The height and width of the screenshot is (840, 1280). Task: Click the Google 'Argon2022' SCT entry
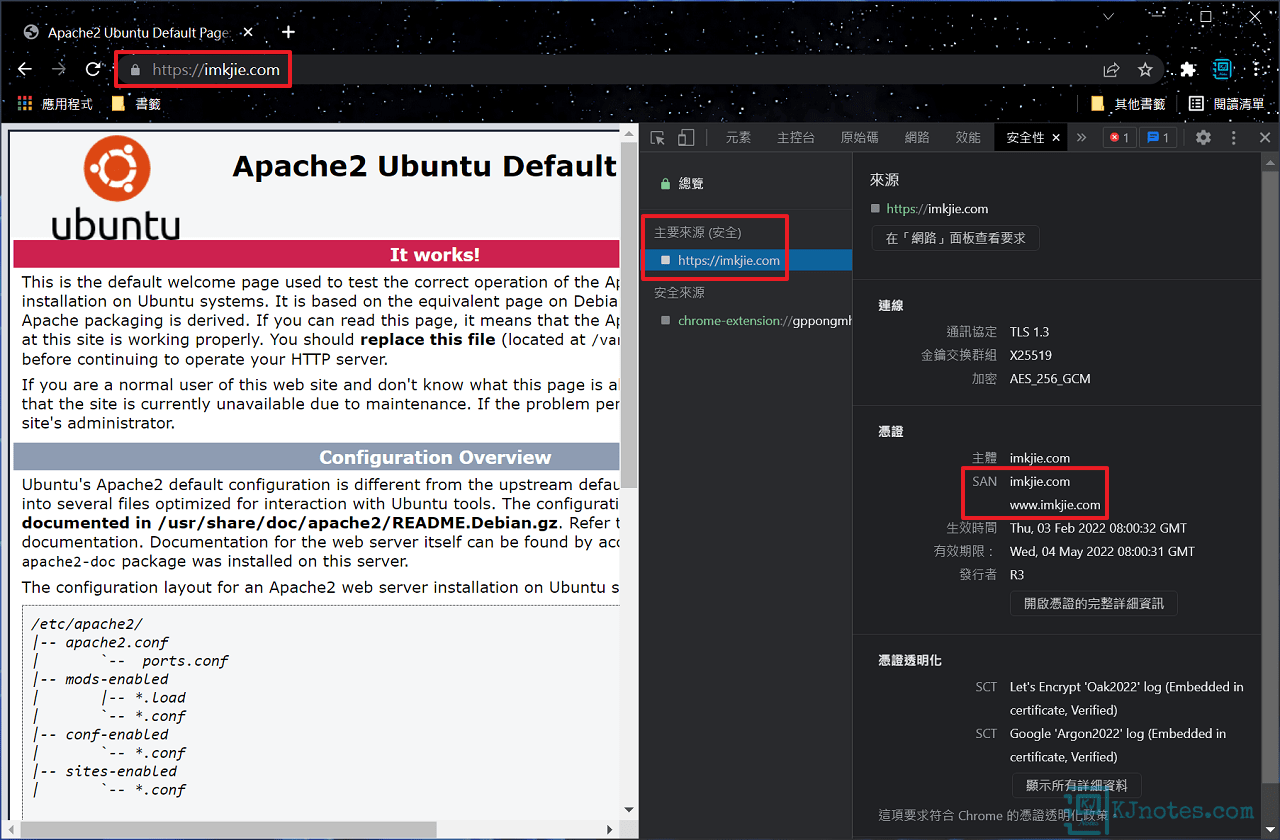pos(1117,745)
